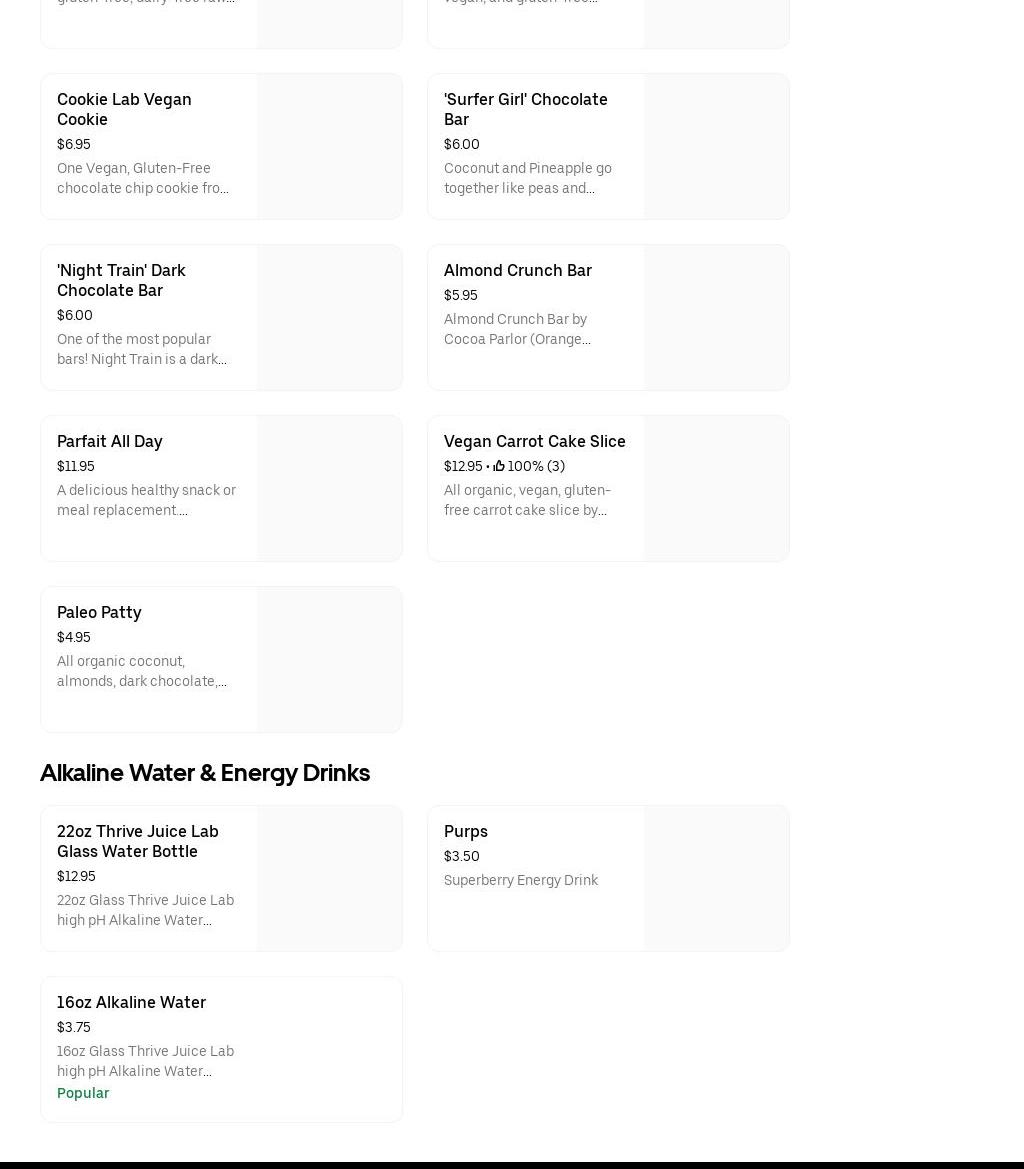Click the Parfait All Day image placeholder
The height and width of the screenshot is (1169, 1024).
point(329,488)
